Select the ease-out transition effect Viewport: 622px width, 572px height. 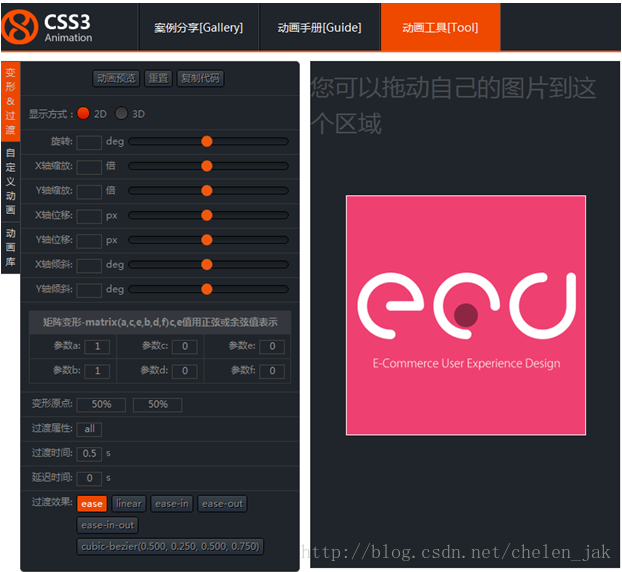coord(223,504)
